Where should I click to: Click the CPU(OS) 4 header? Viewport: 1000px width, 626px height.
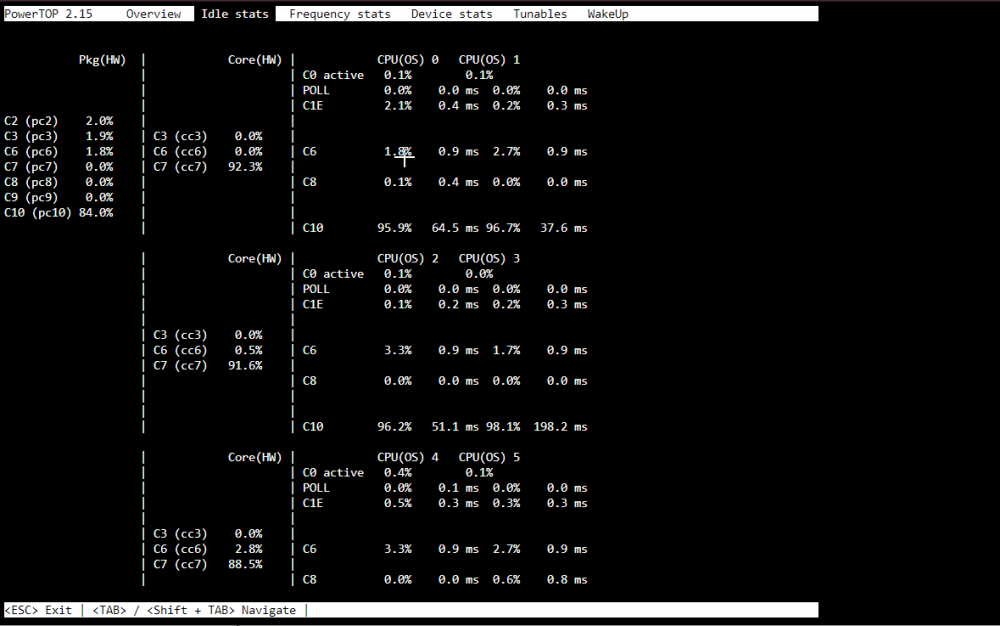408,458
